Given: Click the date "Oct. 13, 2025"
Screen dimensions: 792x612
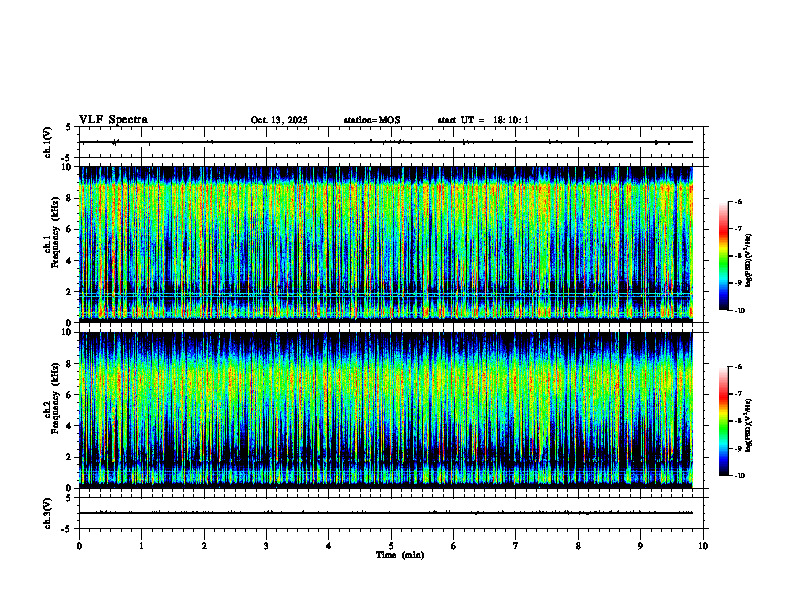Looking at the screenshot, I should 279,120.
